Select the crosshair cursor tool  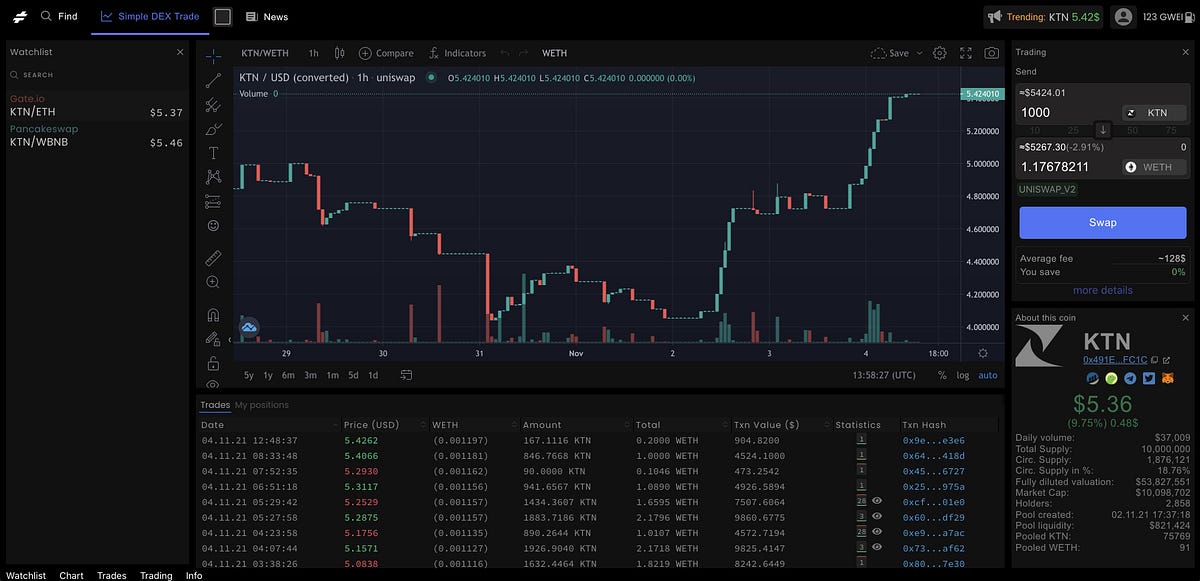213,56
